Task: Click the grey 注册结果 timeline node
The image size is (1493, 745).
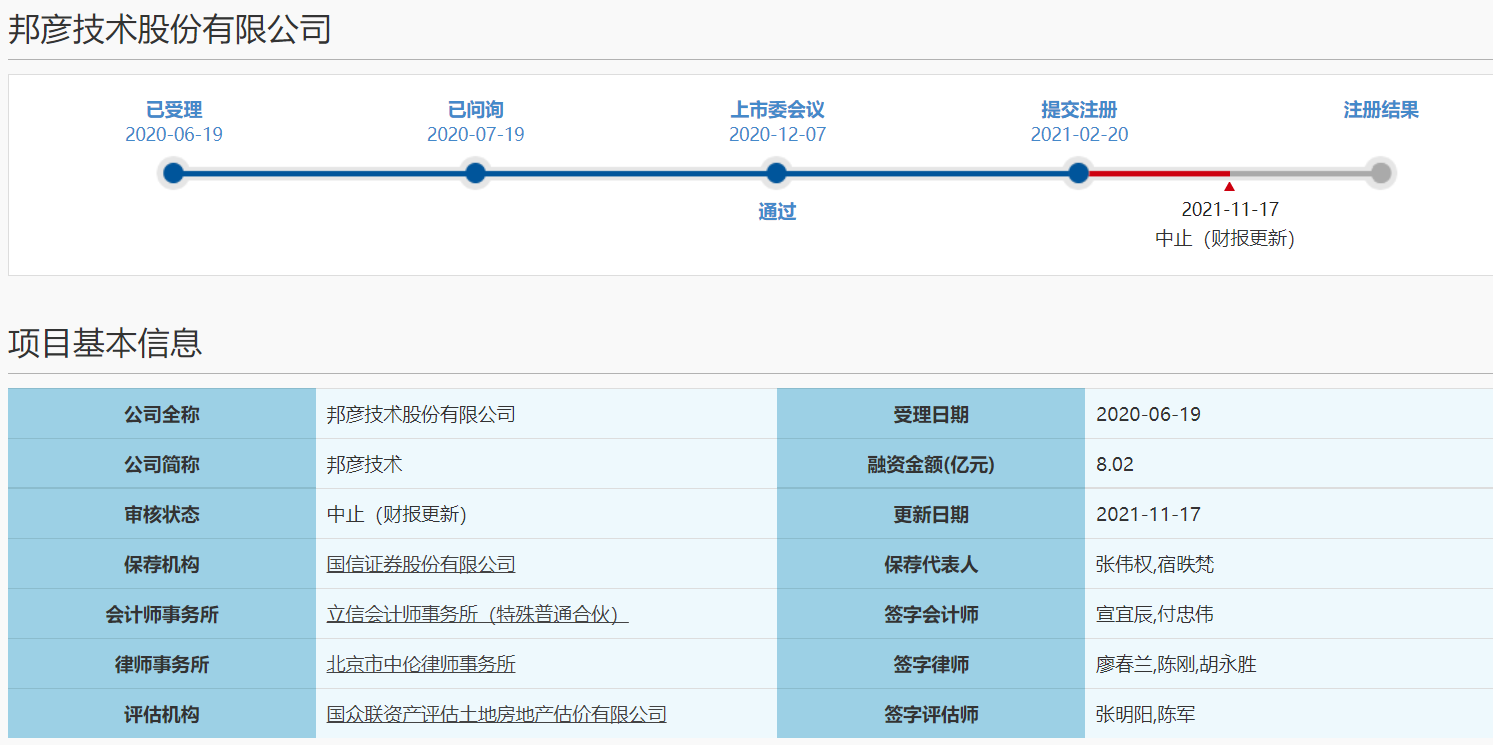Action: click(1380, 173)
